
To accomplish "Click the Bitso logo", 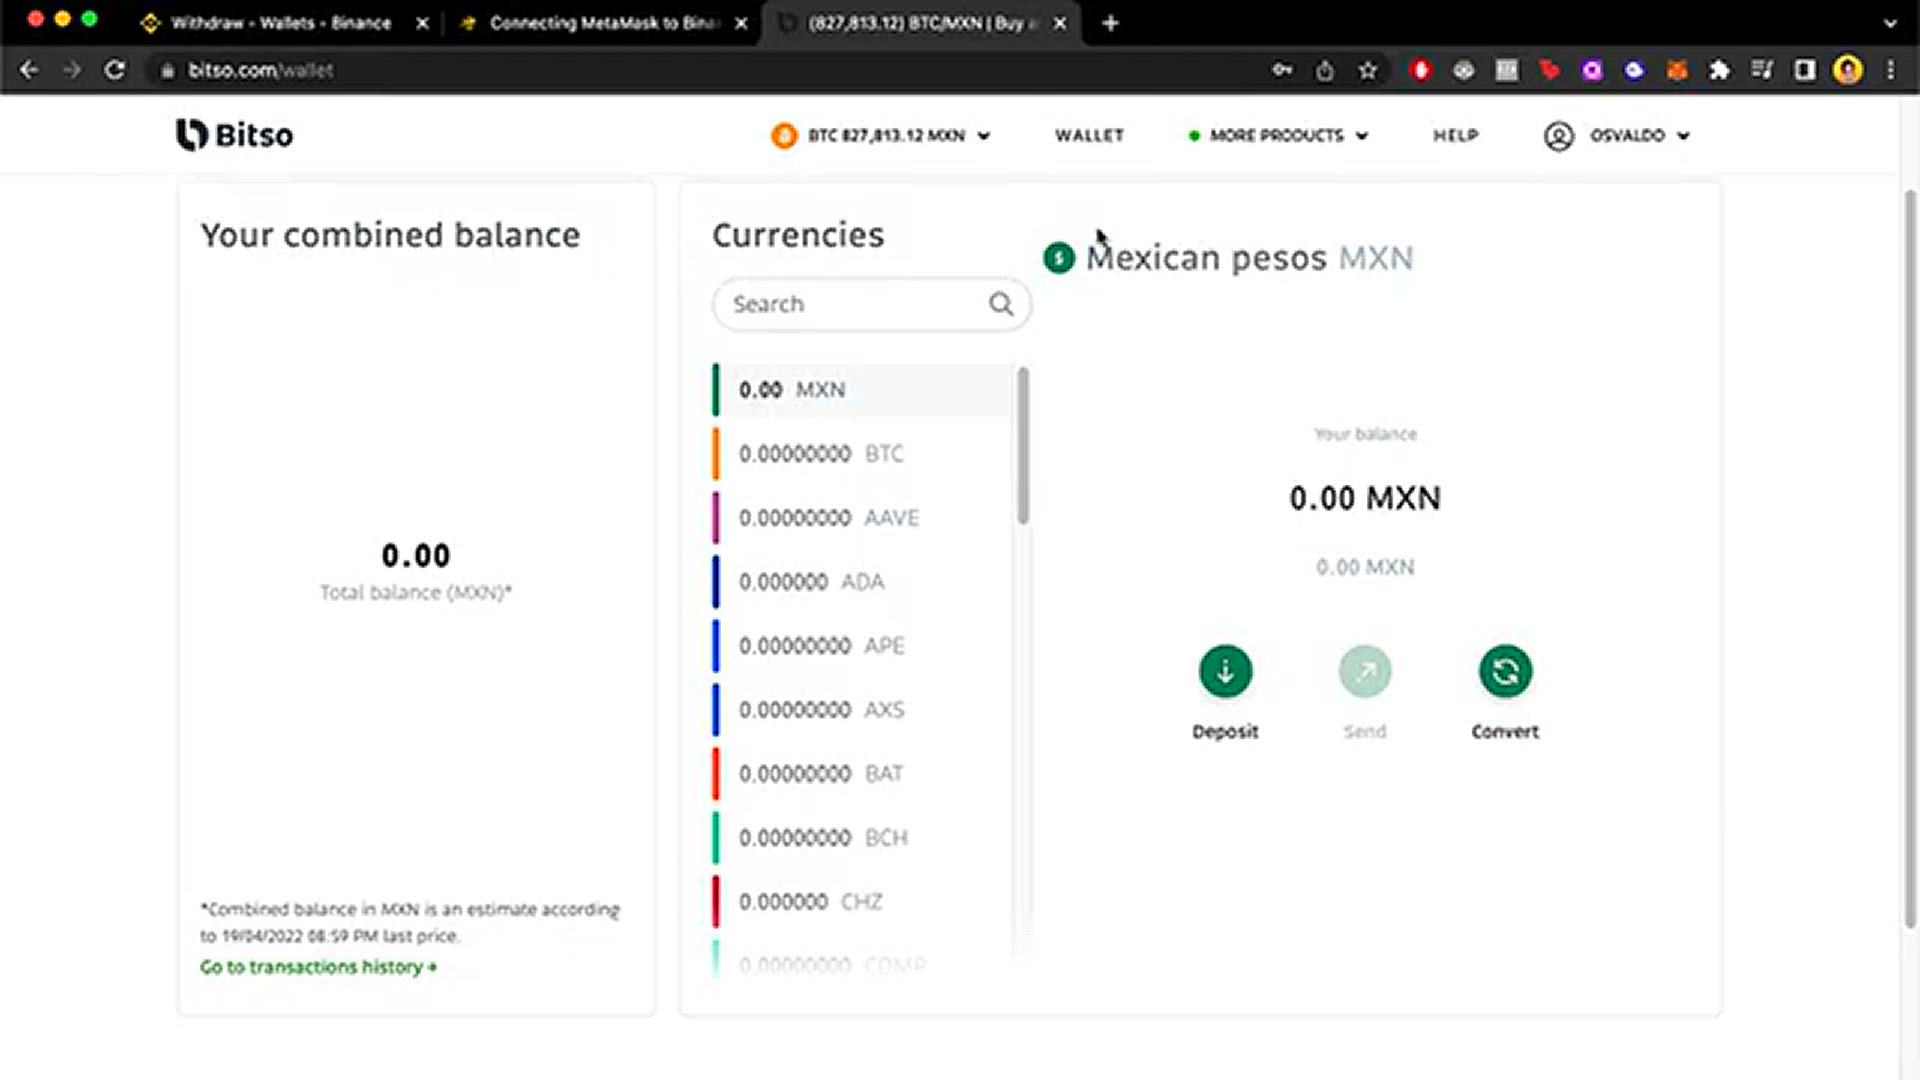I will (x=234, y=135).
